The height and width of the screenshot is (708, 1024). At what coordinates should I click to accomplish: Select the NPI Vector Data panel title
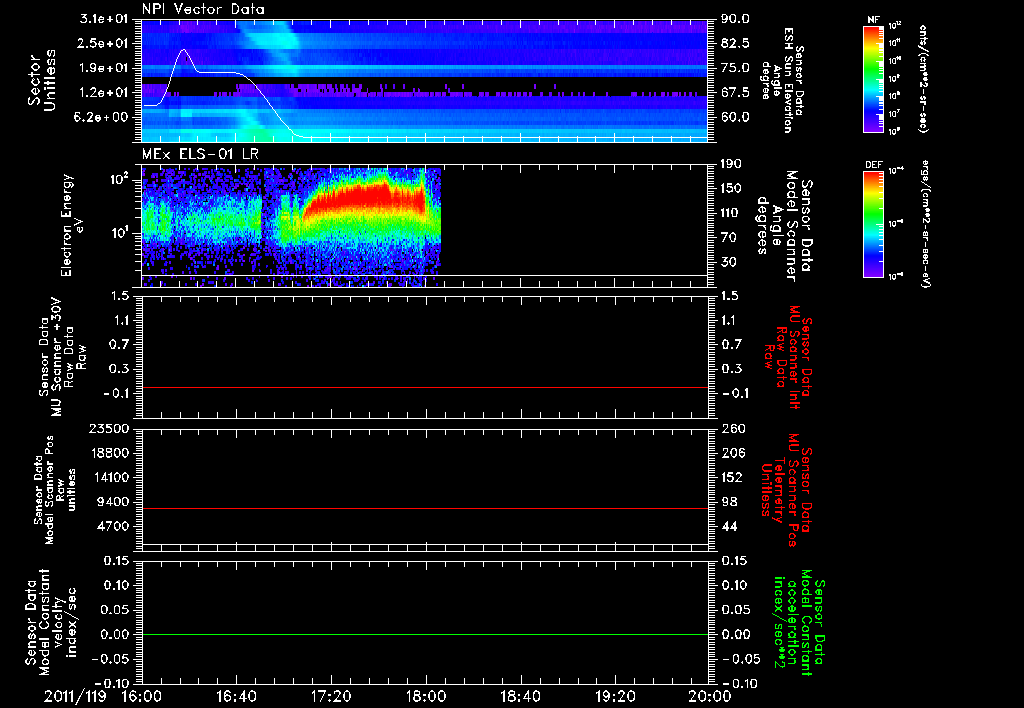[x=203, y=10]
